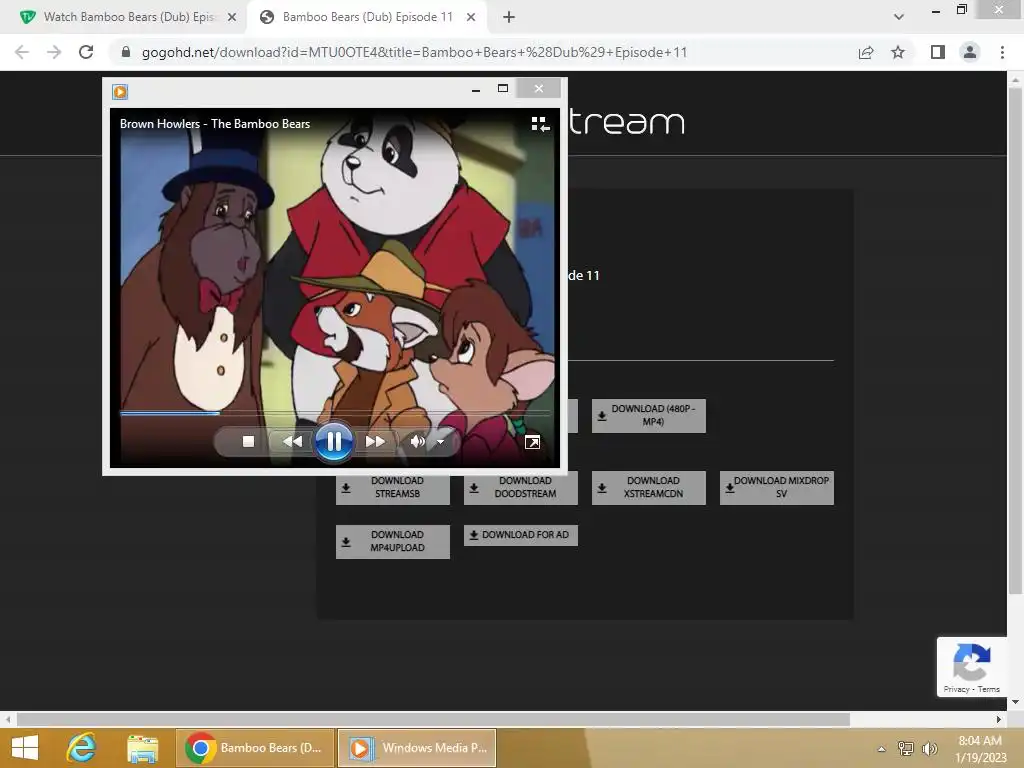Image resolution: width=1024 pixels, height=768 pixels.
Task: Open the Windows Start menu
Action: pyautogui.click(x=25, y=748)
